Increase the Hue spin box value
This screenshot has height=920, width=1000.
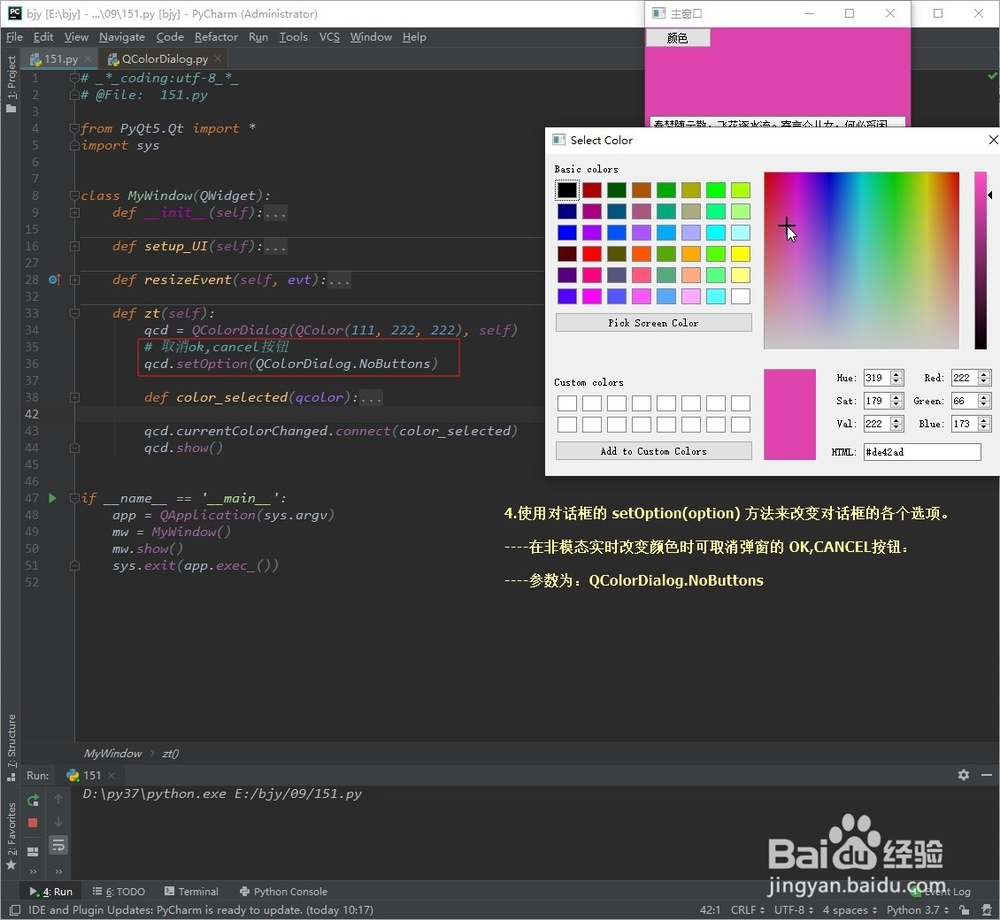click(x=896, y=374)
